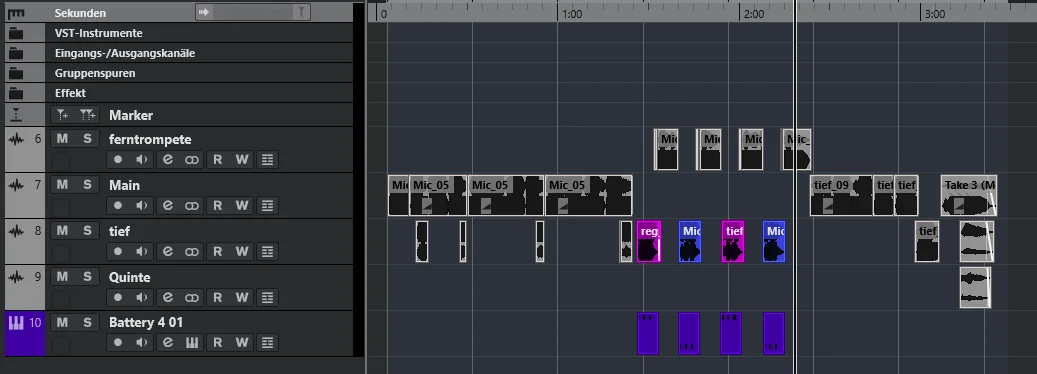1037x374 pixels.
Task: Toggle stereo/mono on Quinte track
Action: 192,297
